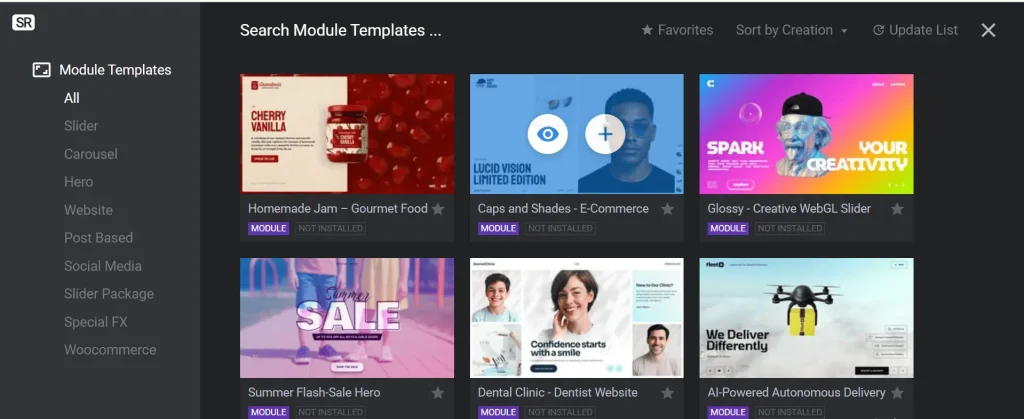Open the Summer Sale template thumbnail

(x=347, y=318)
